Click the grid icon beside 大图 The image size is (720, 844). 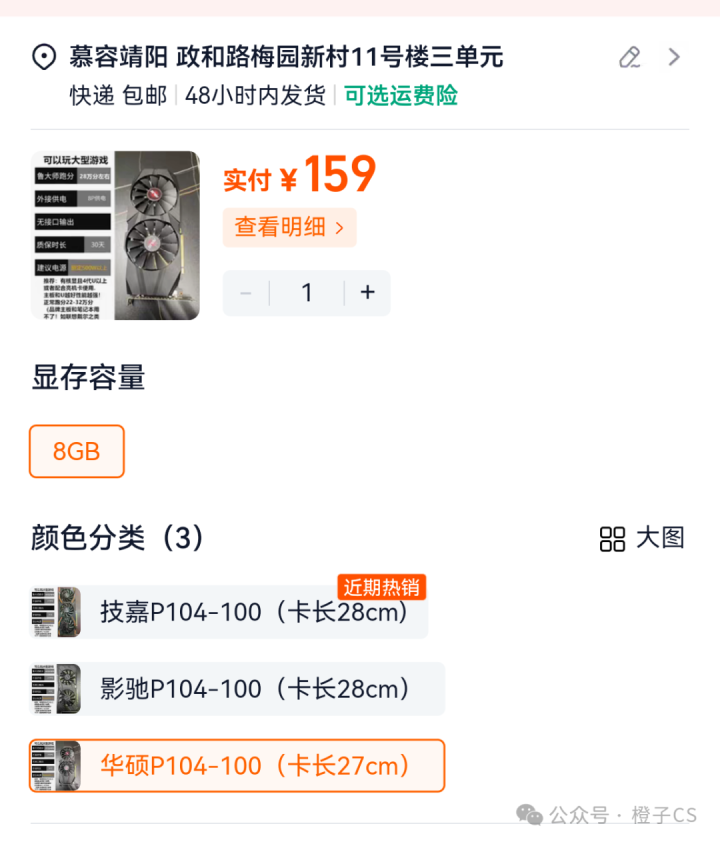click(612, 539)
